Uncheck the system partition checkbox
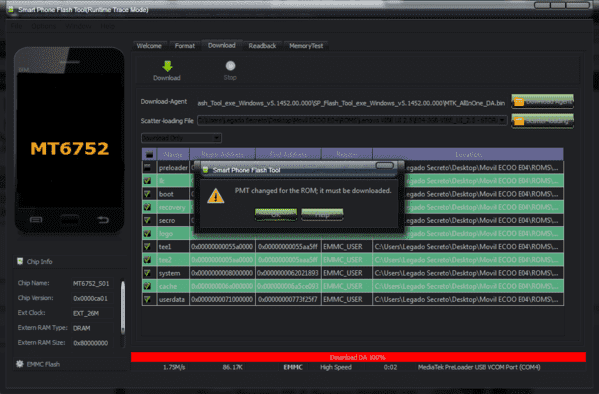This screenshot has height=394, width=599. point(147,273)
